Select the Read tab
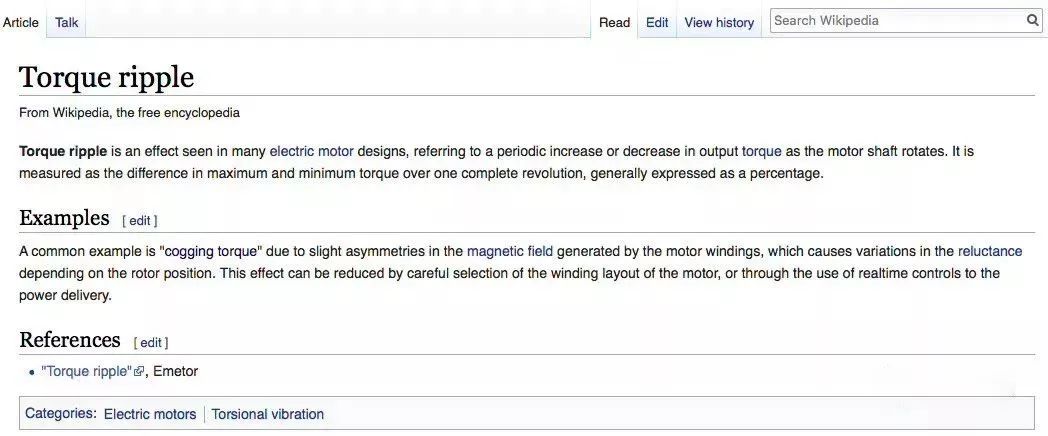1048x436 pixels. 614,22
